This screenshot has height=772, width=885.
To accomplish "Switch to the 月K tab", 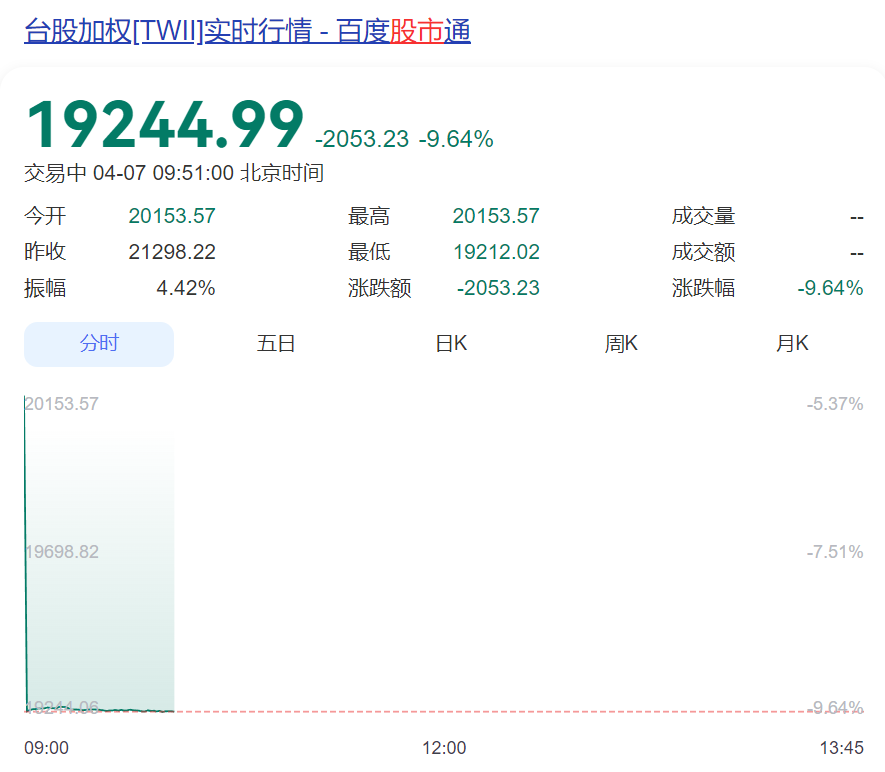I will 792,344.
